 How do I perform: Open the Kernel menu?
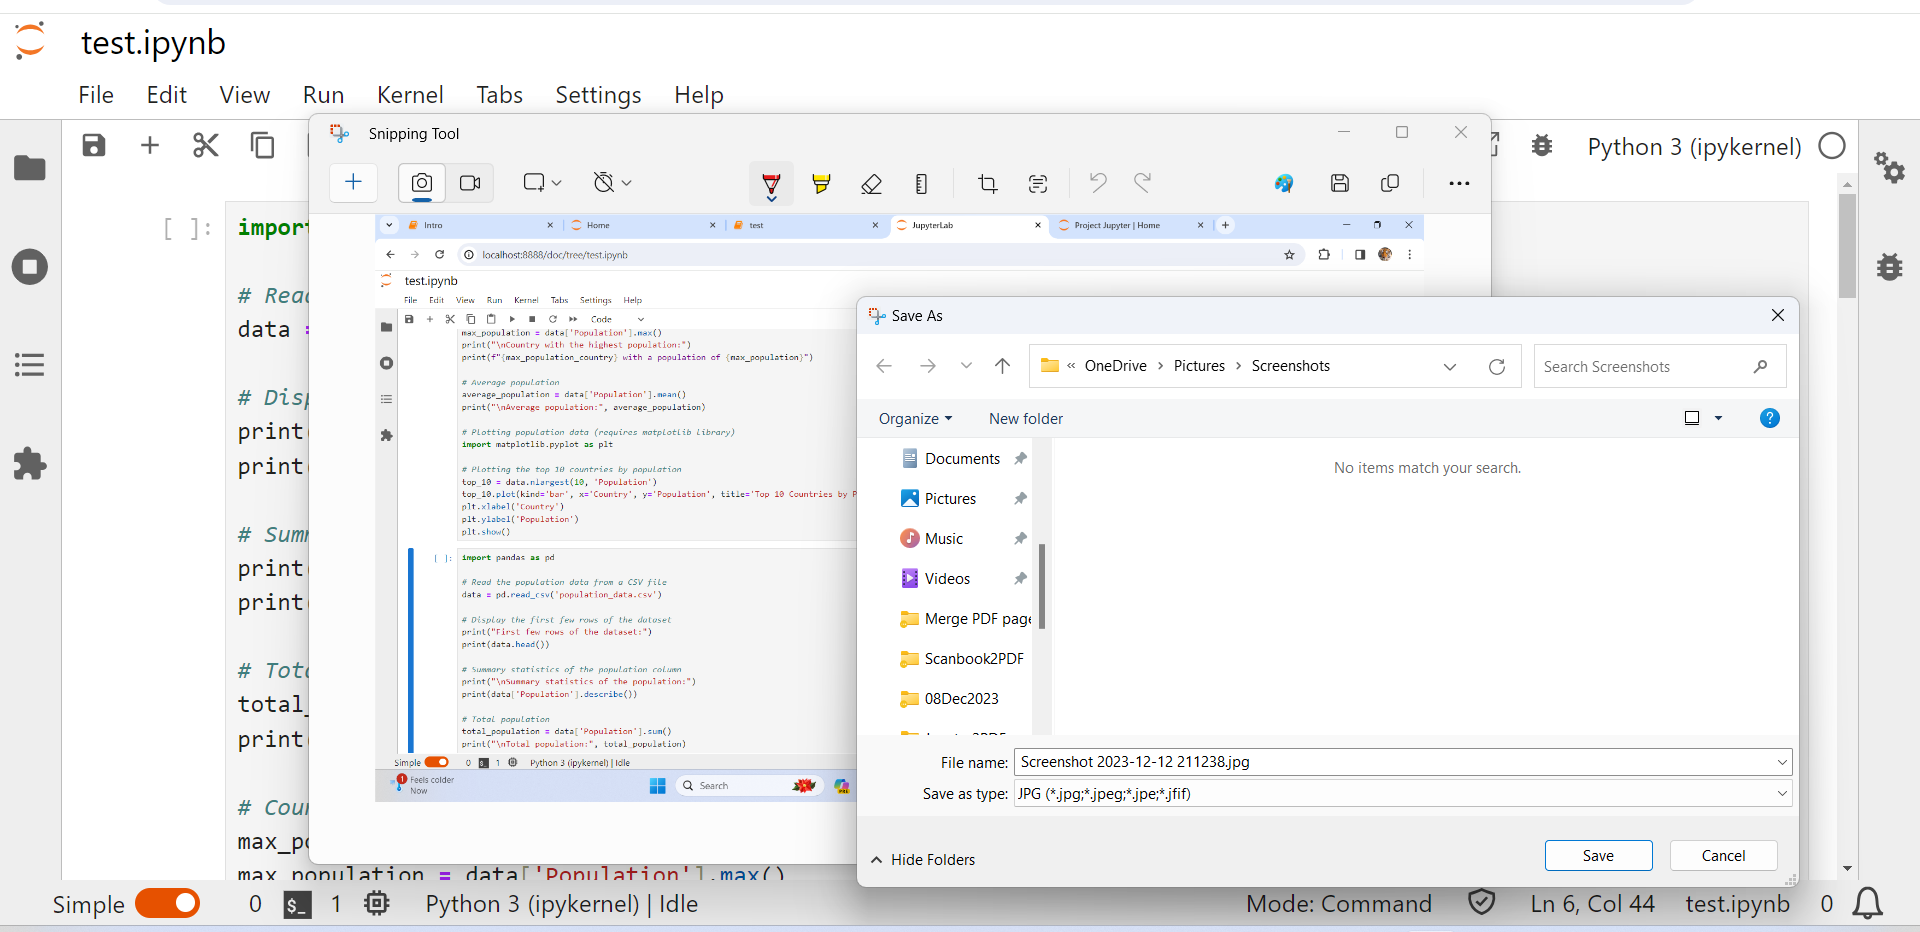[410, 95]
